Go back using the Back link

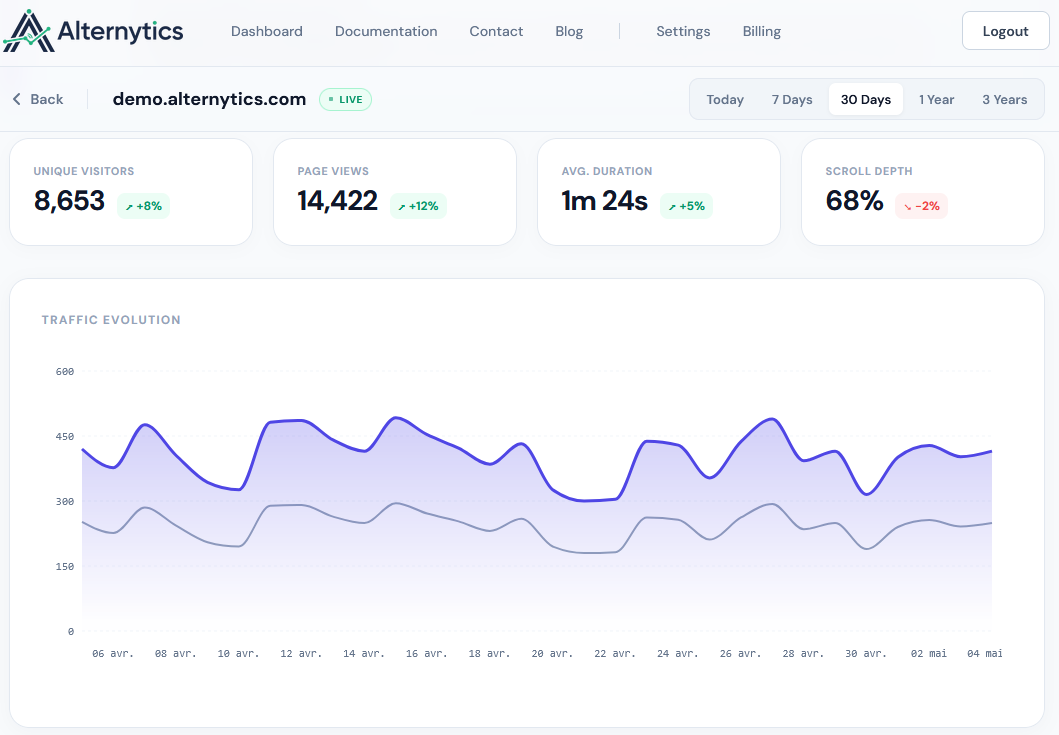38,99
